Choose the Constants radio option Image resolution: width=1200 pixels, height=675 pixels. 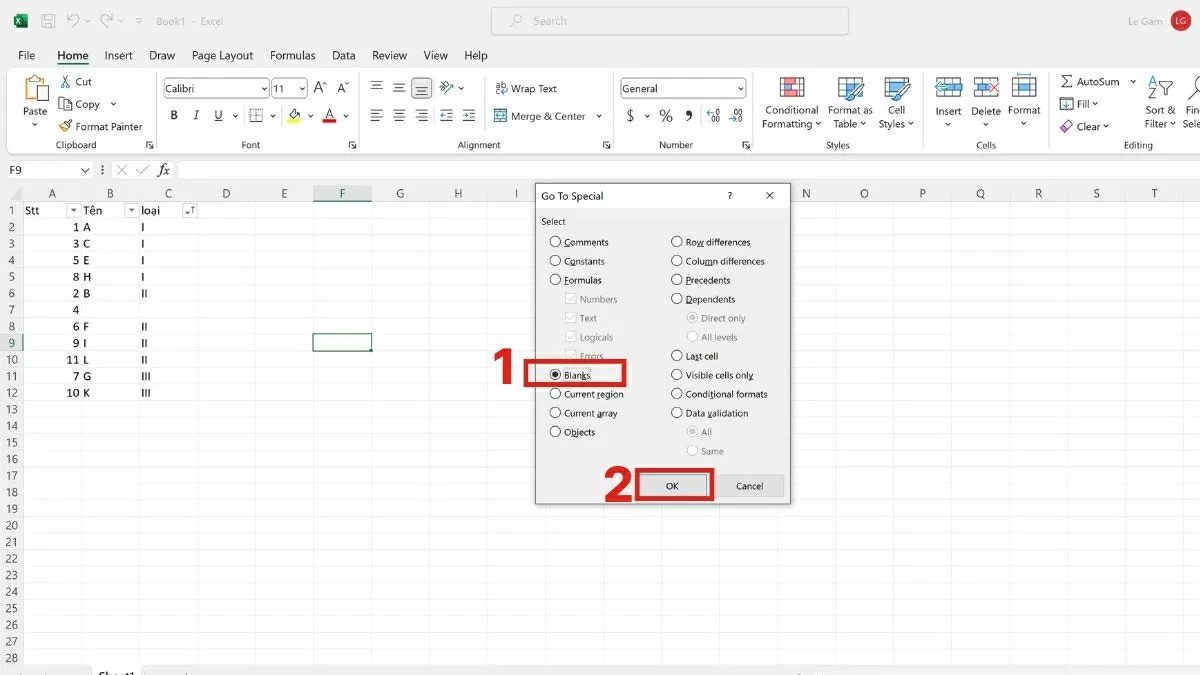pyautogui.click(x=556, y=261)
